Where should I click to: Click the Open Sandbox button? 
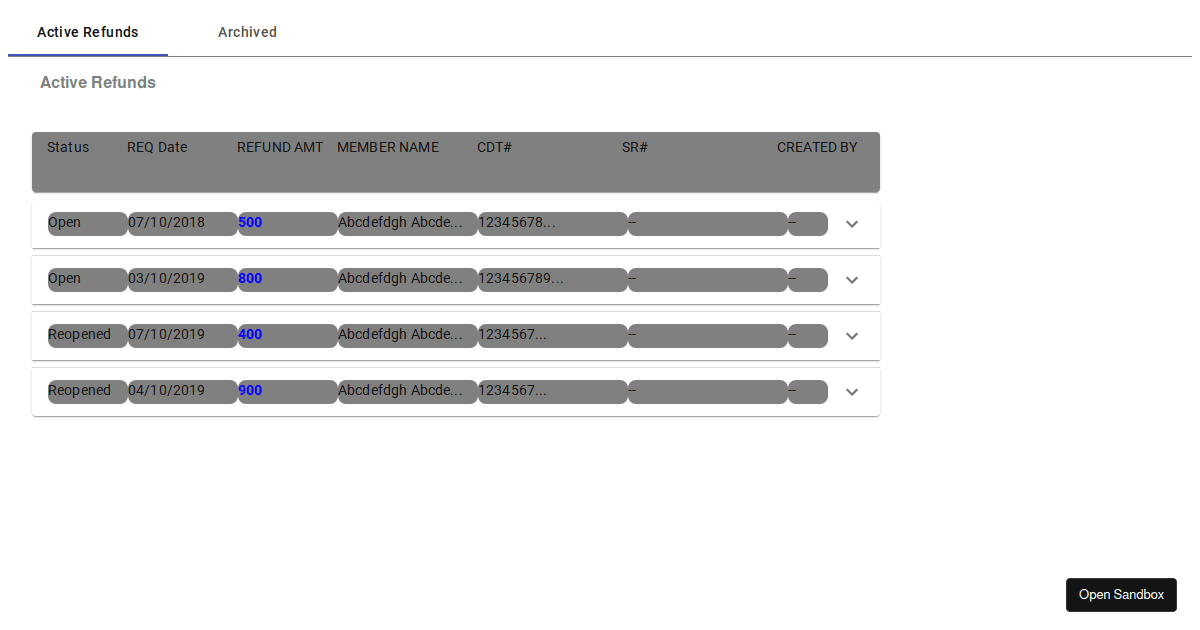[x=1121, y=594]
